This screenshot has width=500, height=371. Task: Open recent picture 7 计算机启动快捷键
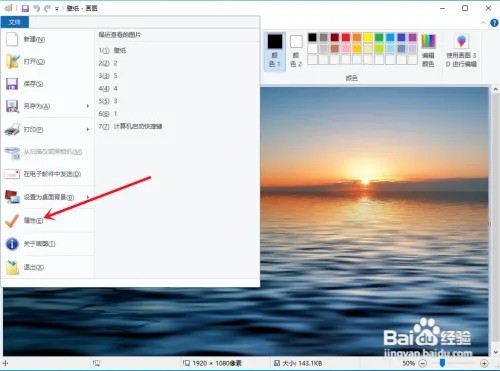click(177, 126)
